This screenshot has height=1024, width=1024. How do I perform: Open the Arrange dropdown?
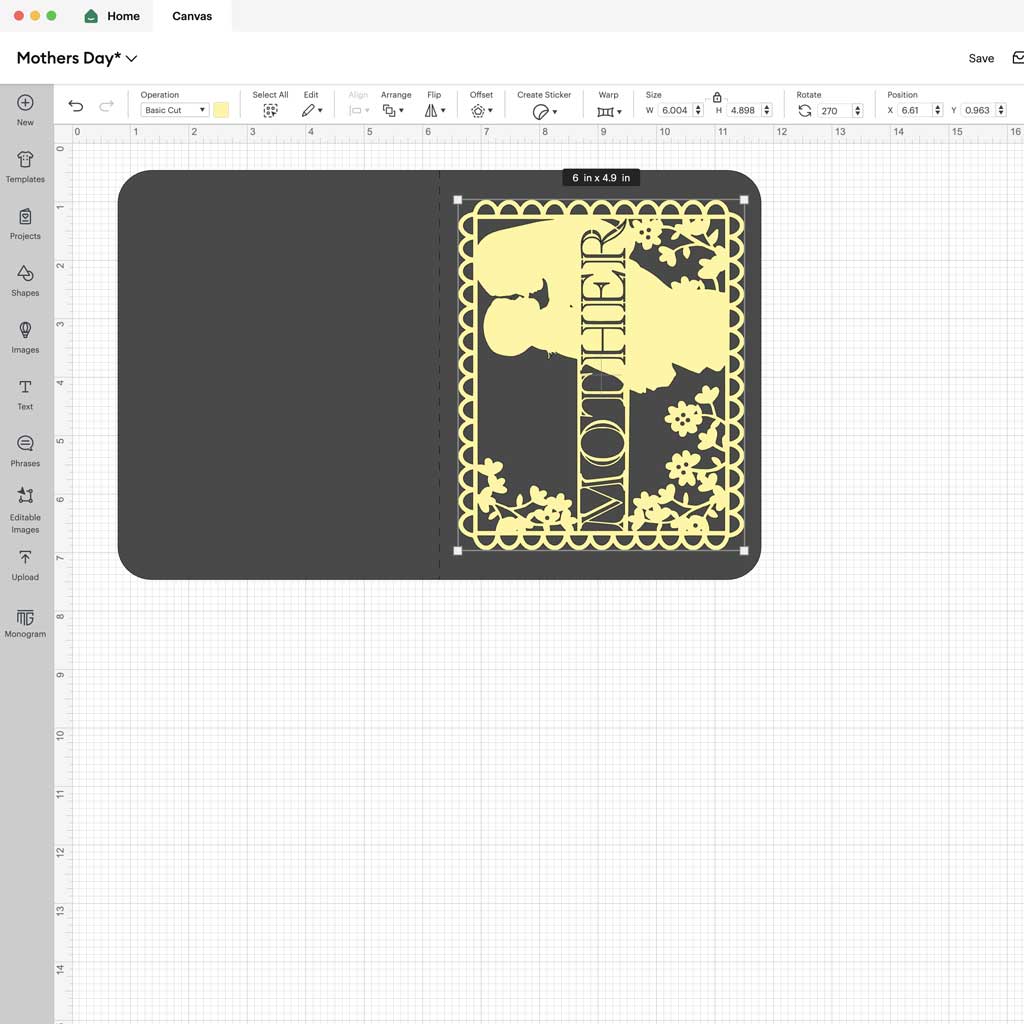pos(393,111)
